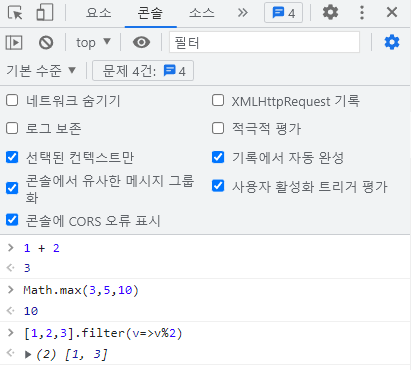
Task: Uncheck 콘솔에서 유사한 메시지 그룹화 checkbox
Action: (12, 188)
